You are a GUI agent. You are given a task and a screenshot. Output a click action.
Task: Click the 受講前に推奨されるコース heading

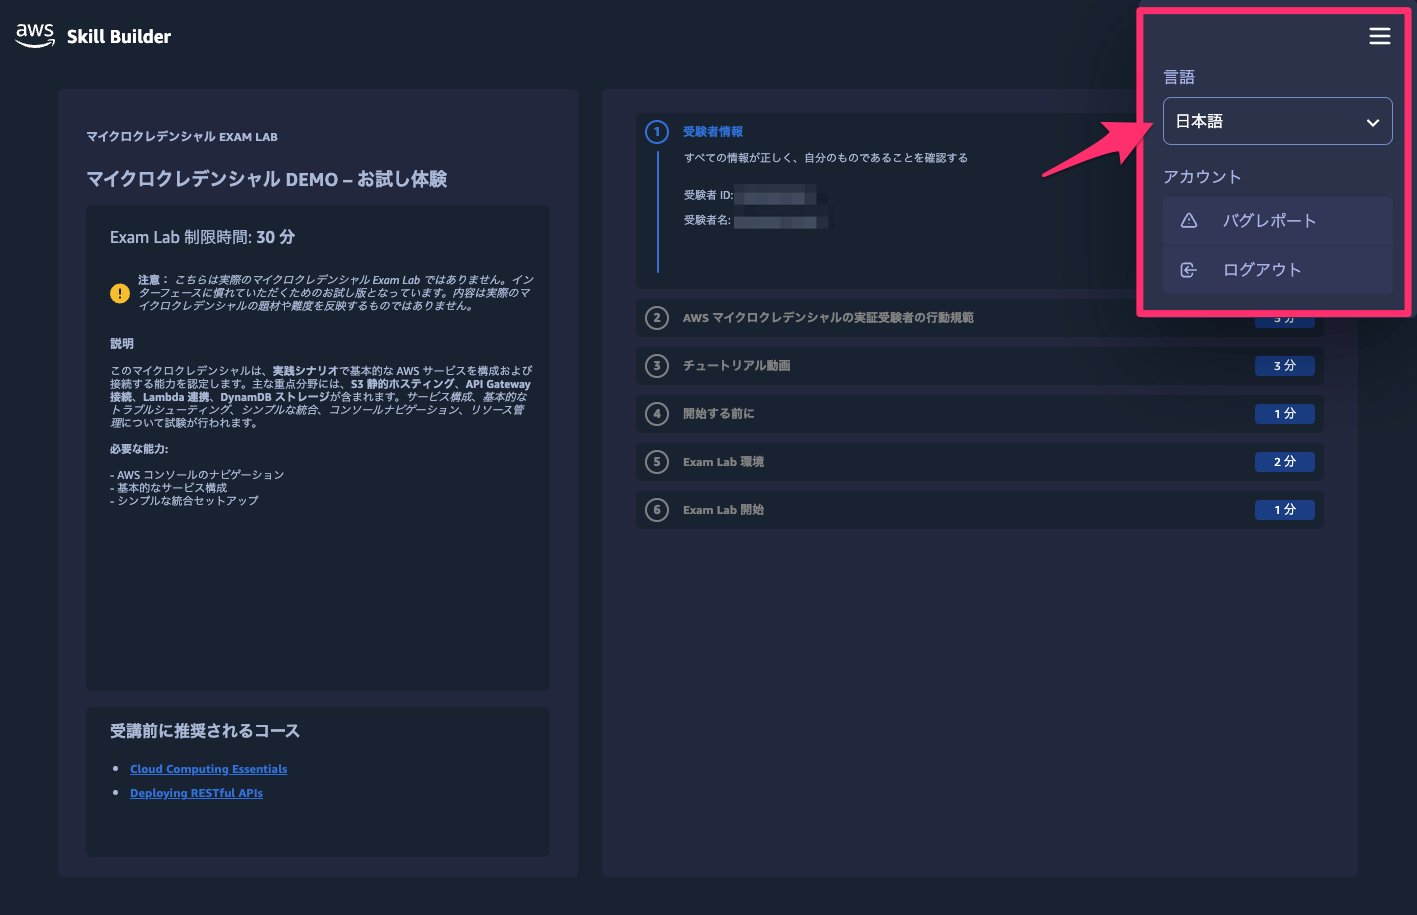tap(205, 731)
